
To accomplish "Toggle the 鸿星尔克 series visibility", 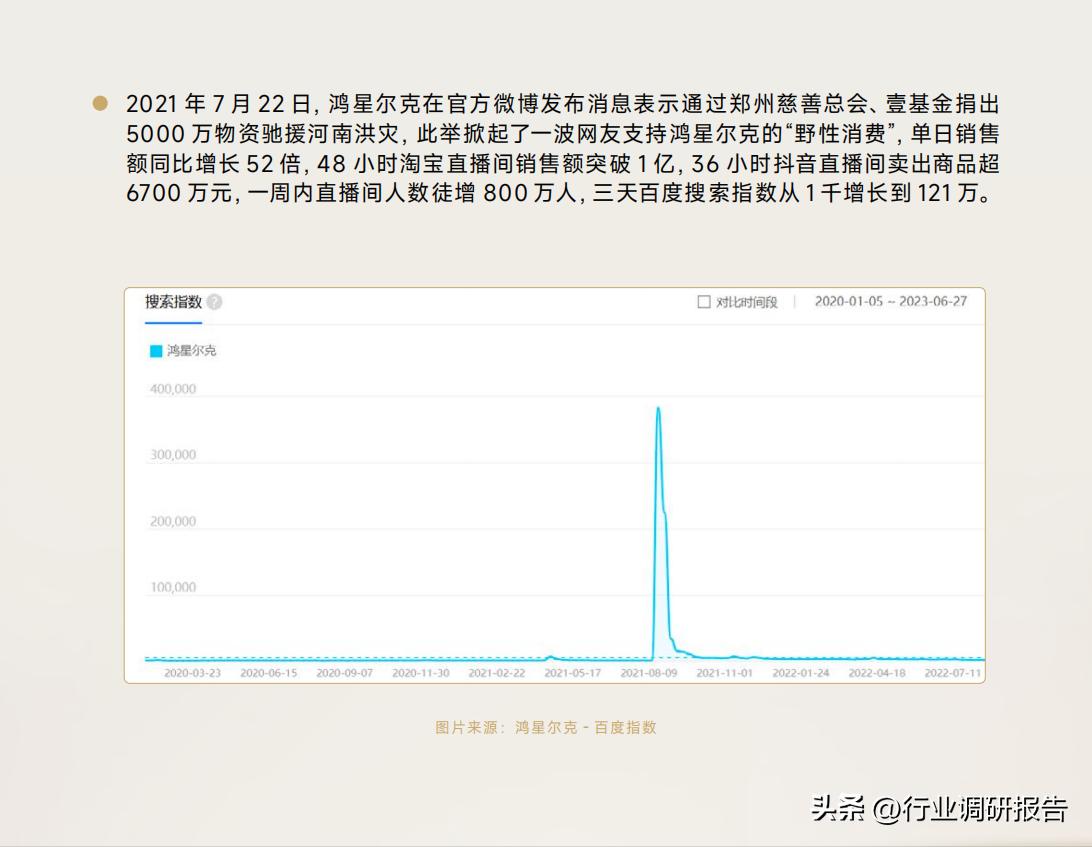I will [178, 352].
